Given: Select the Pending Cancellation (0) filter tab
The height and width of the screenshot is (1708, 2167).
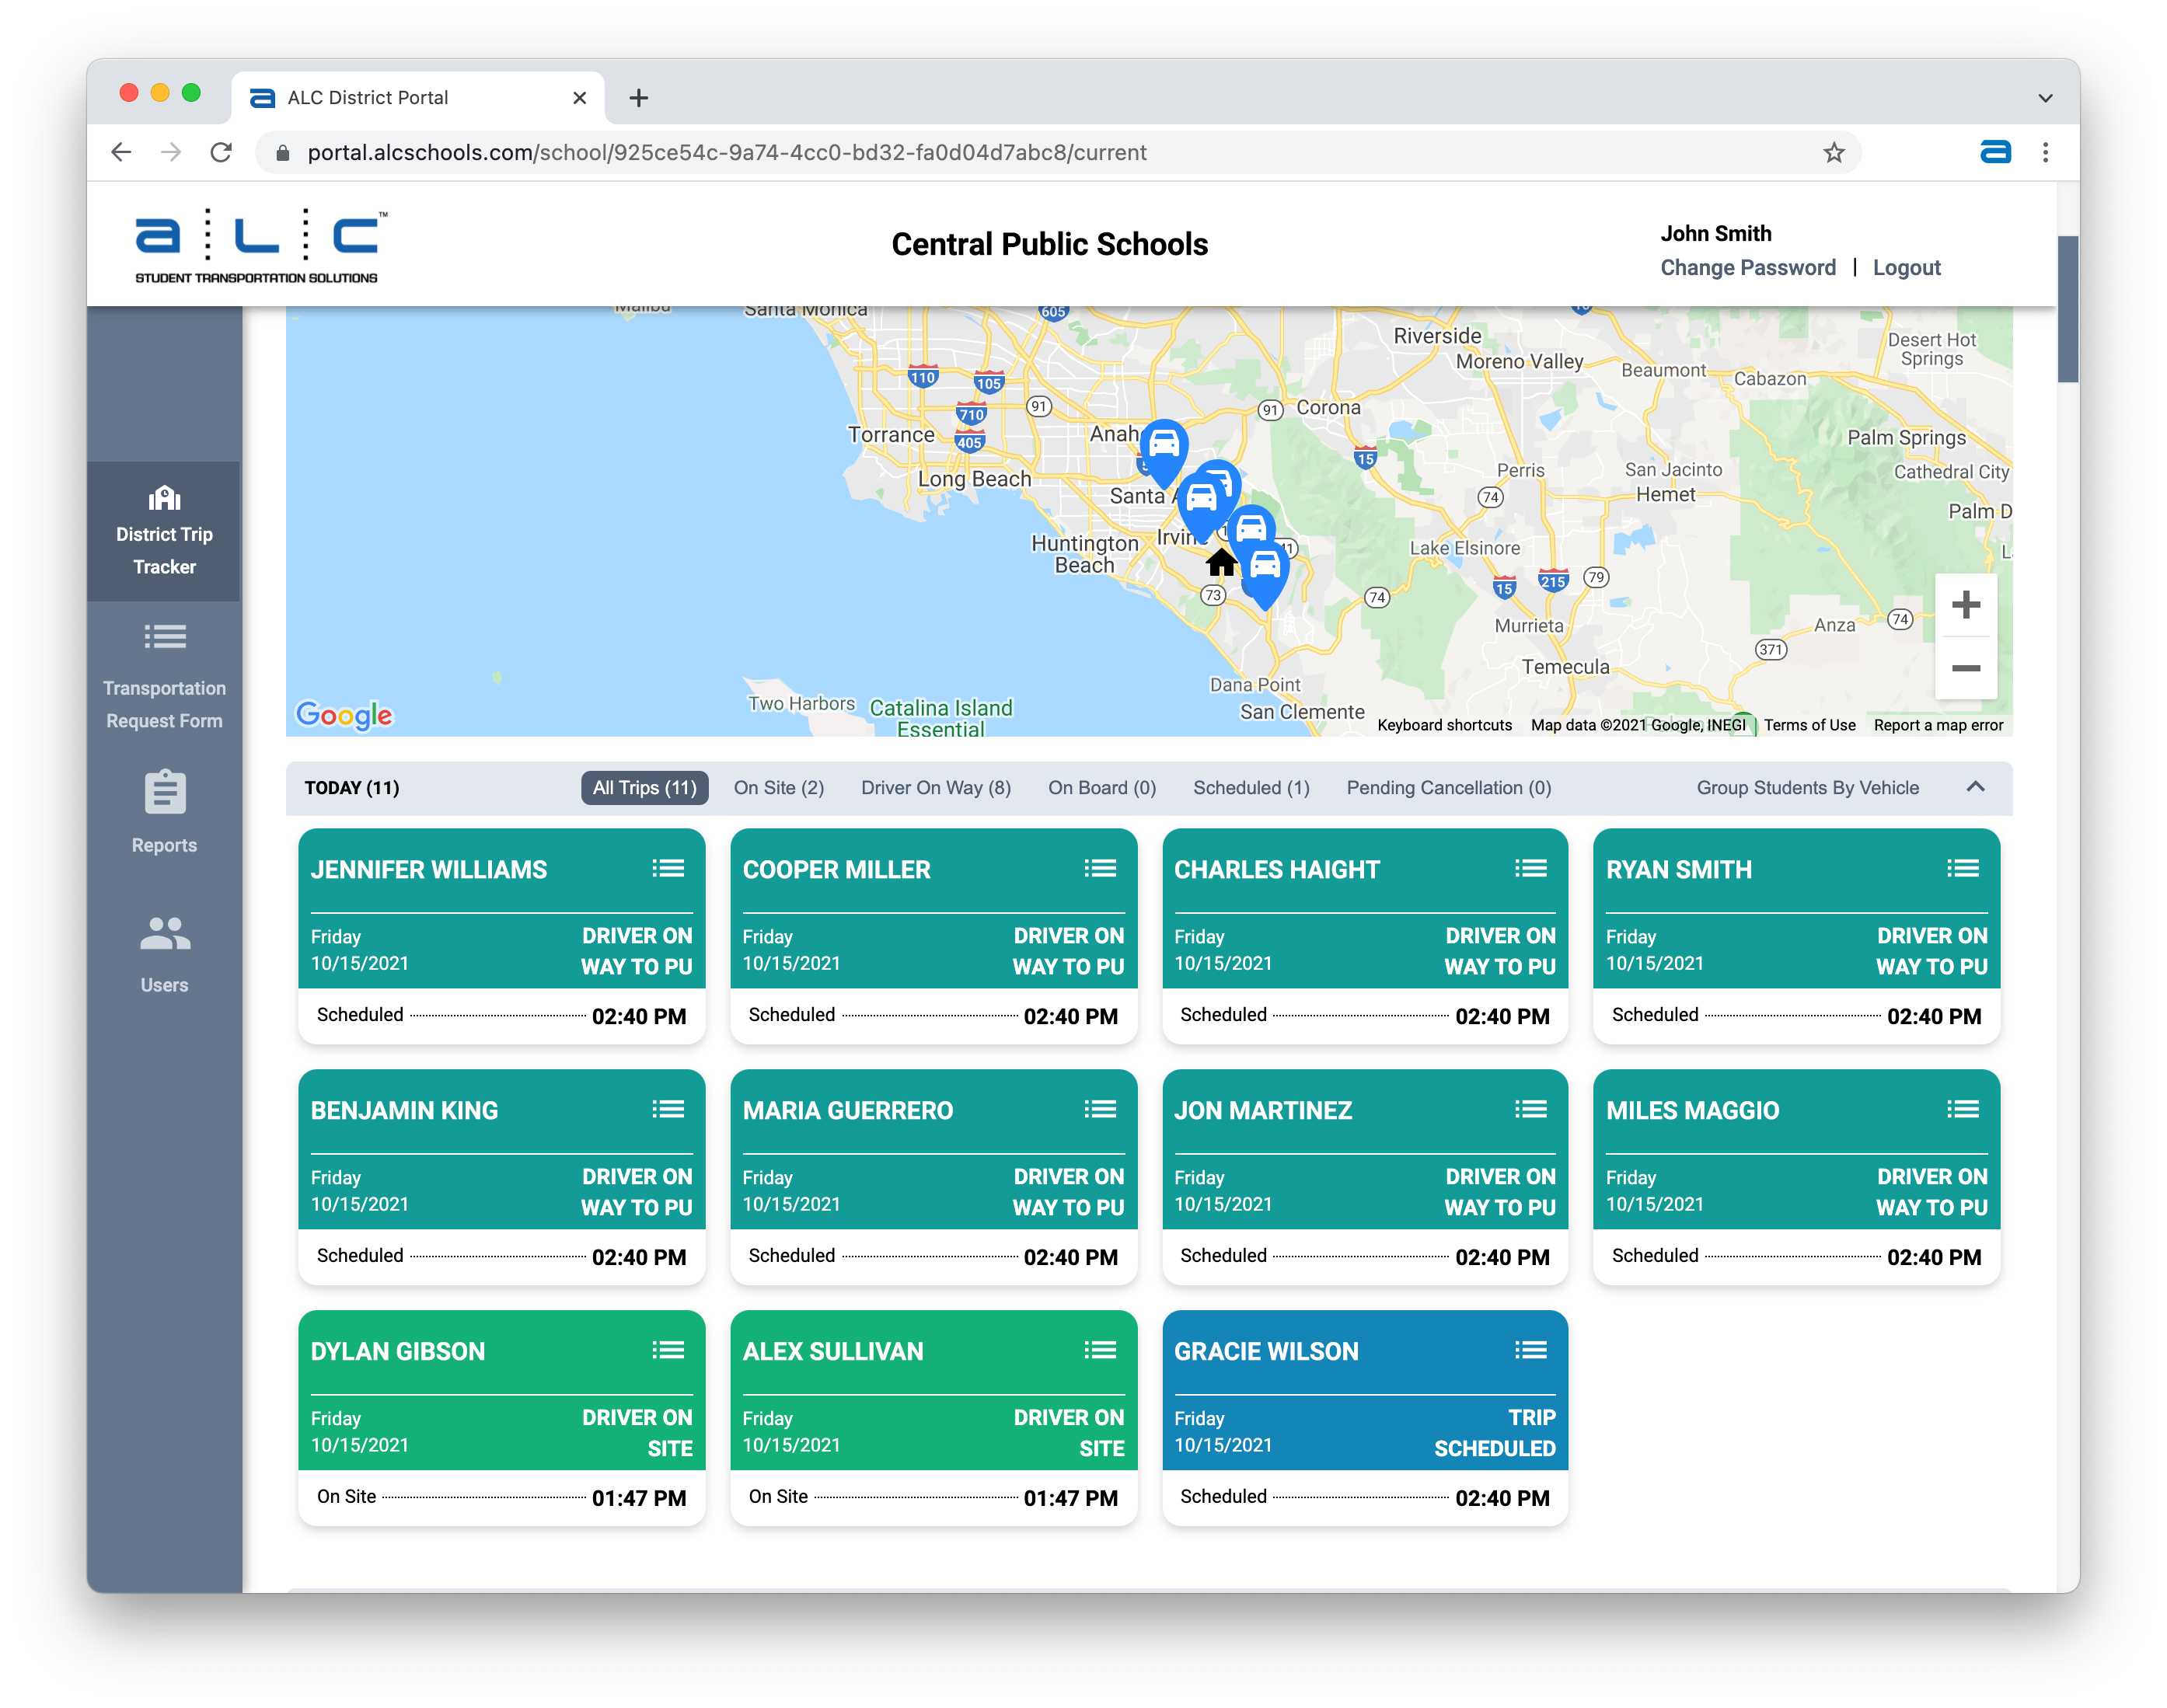Looking at the screenshot, I should point(1449,787).
